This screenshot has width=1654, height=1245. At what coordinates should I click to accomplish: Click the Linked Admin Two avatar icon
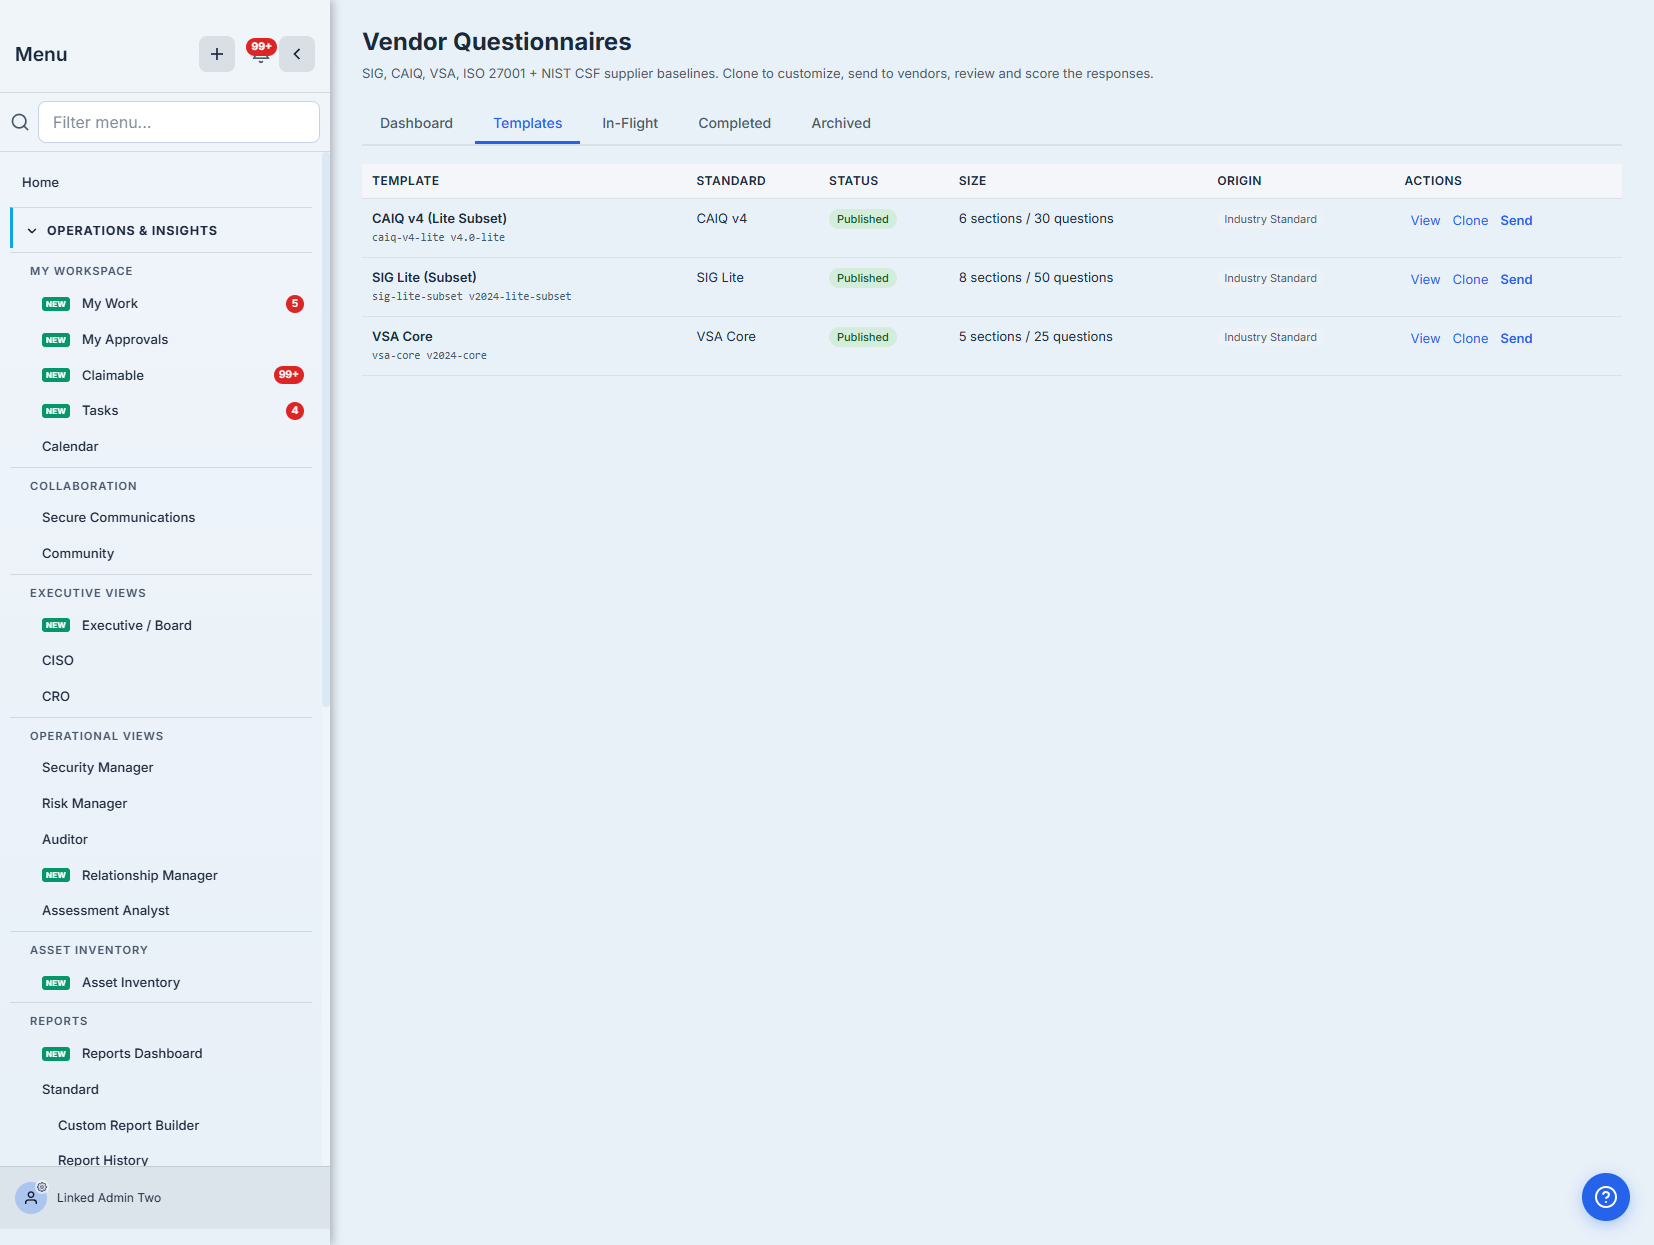[x=31, y=1197]
